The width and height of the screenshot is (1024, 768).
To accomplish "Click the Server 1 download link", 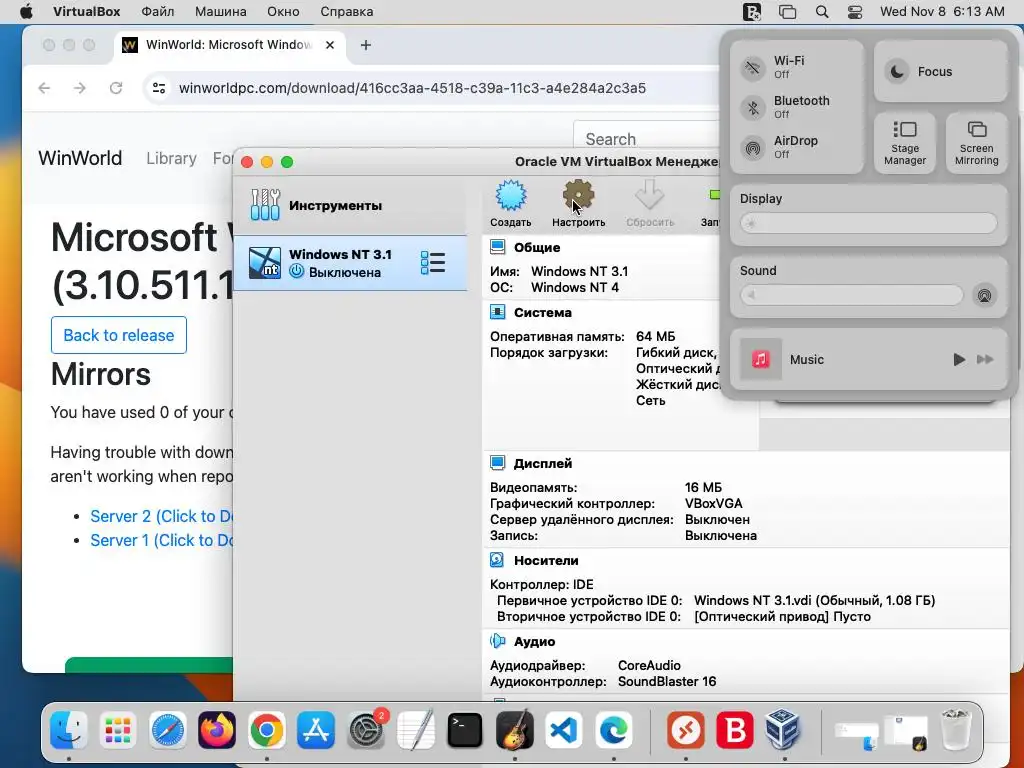I will click(x=161, y=540).
